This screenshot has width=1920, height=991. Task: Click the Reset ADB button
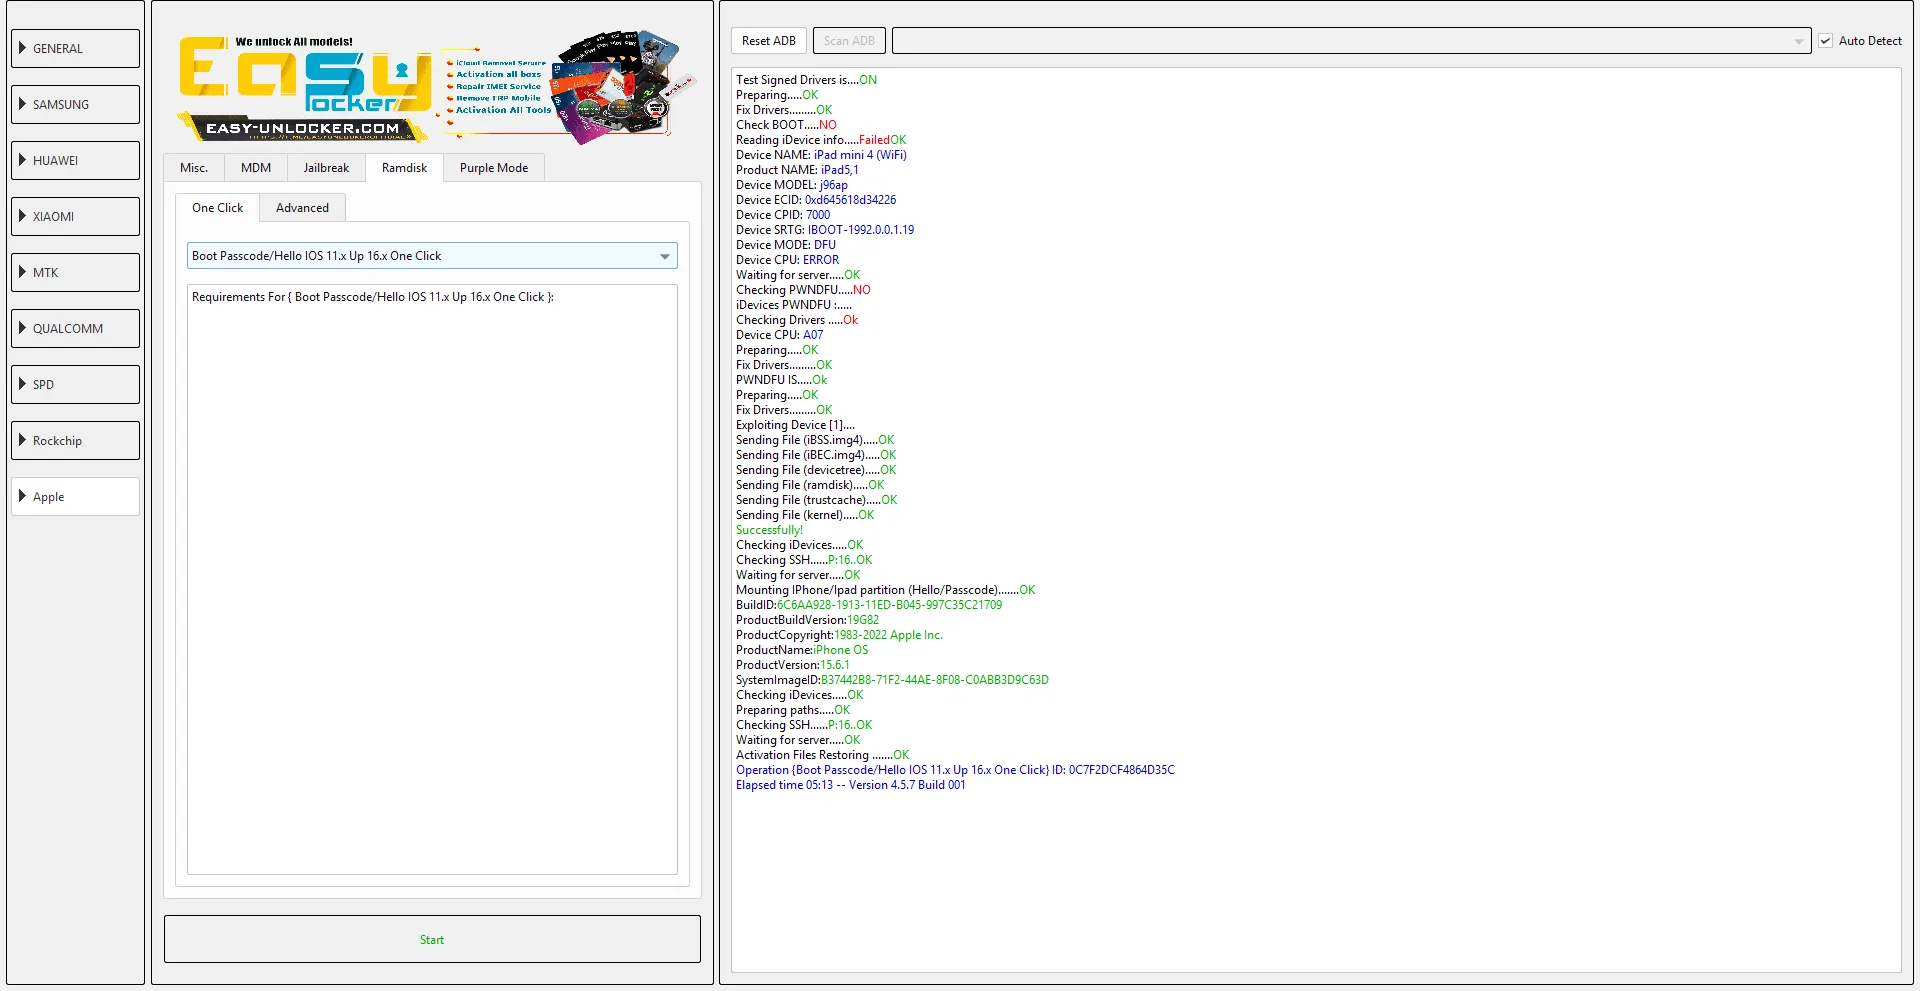769,41
